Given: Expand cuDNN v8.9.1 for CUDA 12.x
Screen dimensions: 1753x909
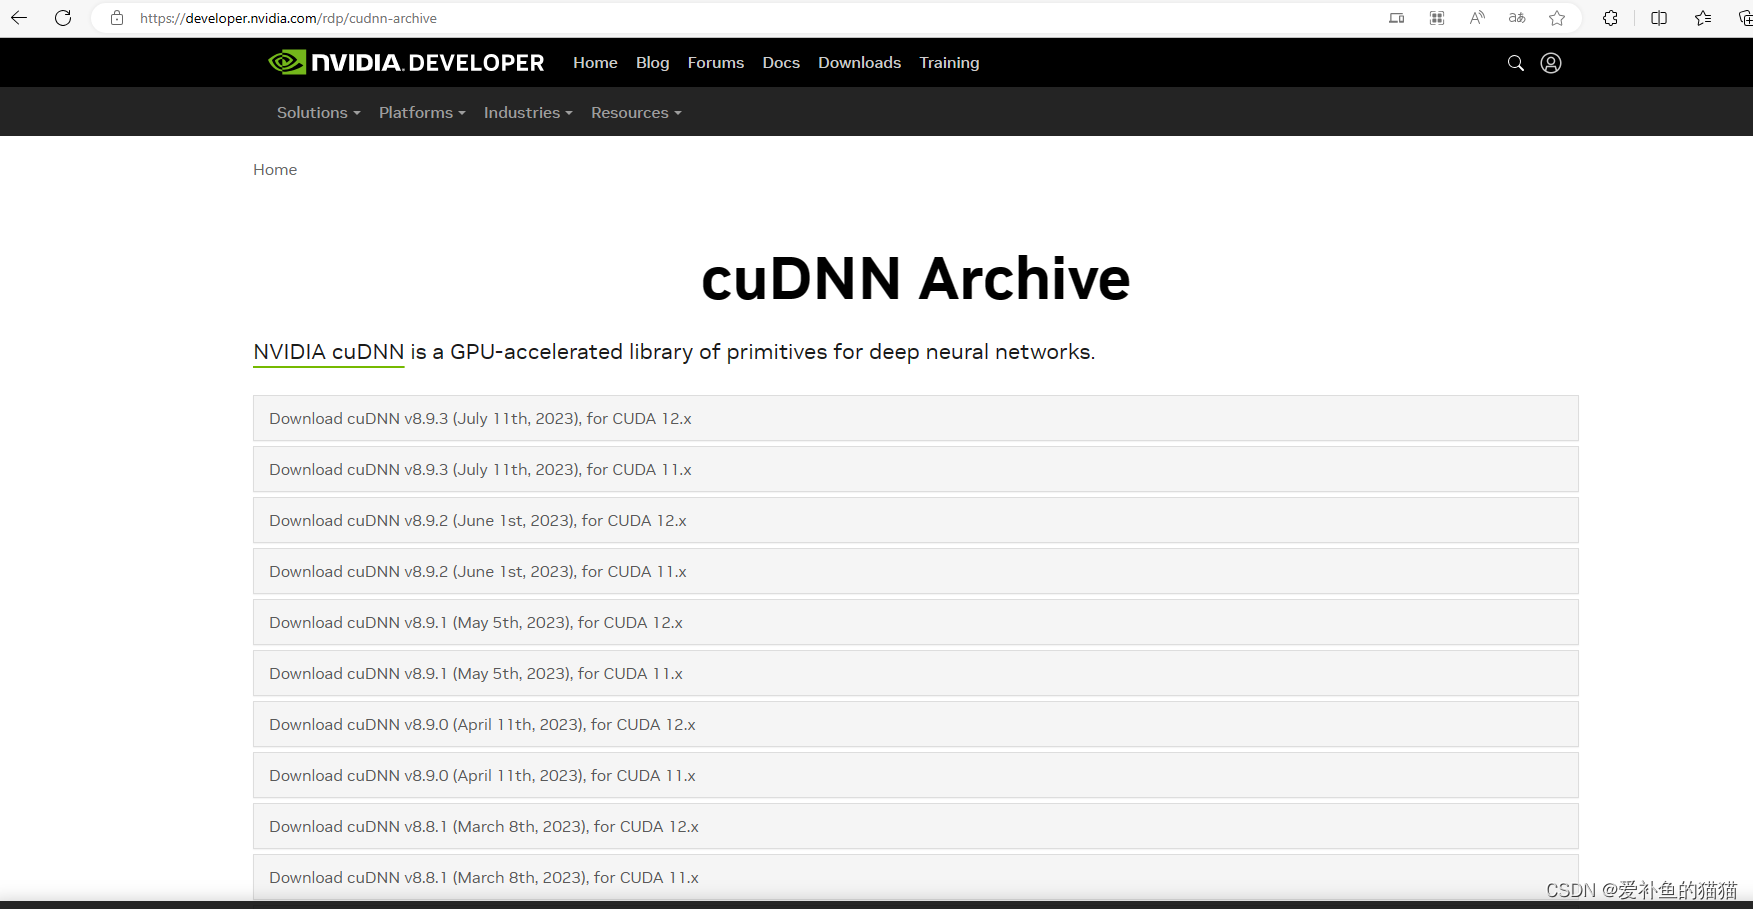Looking at the screenshot, I should point(915,622).
